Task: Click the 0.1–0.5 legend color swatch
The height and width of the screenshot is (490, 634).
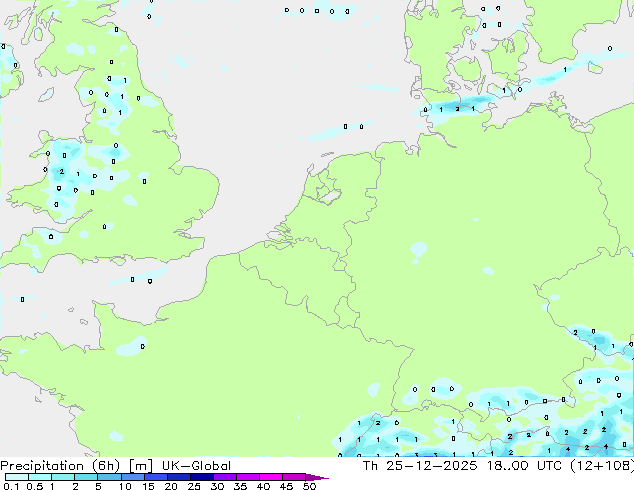Action: point(17,477)
